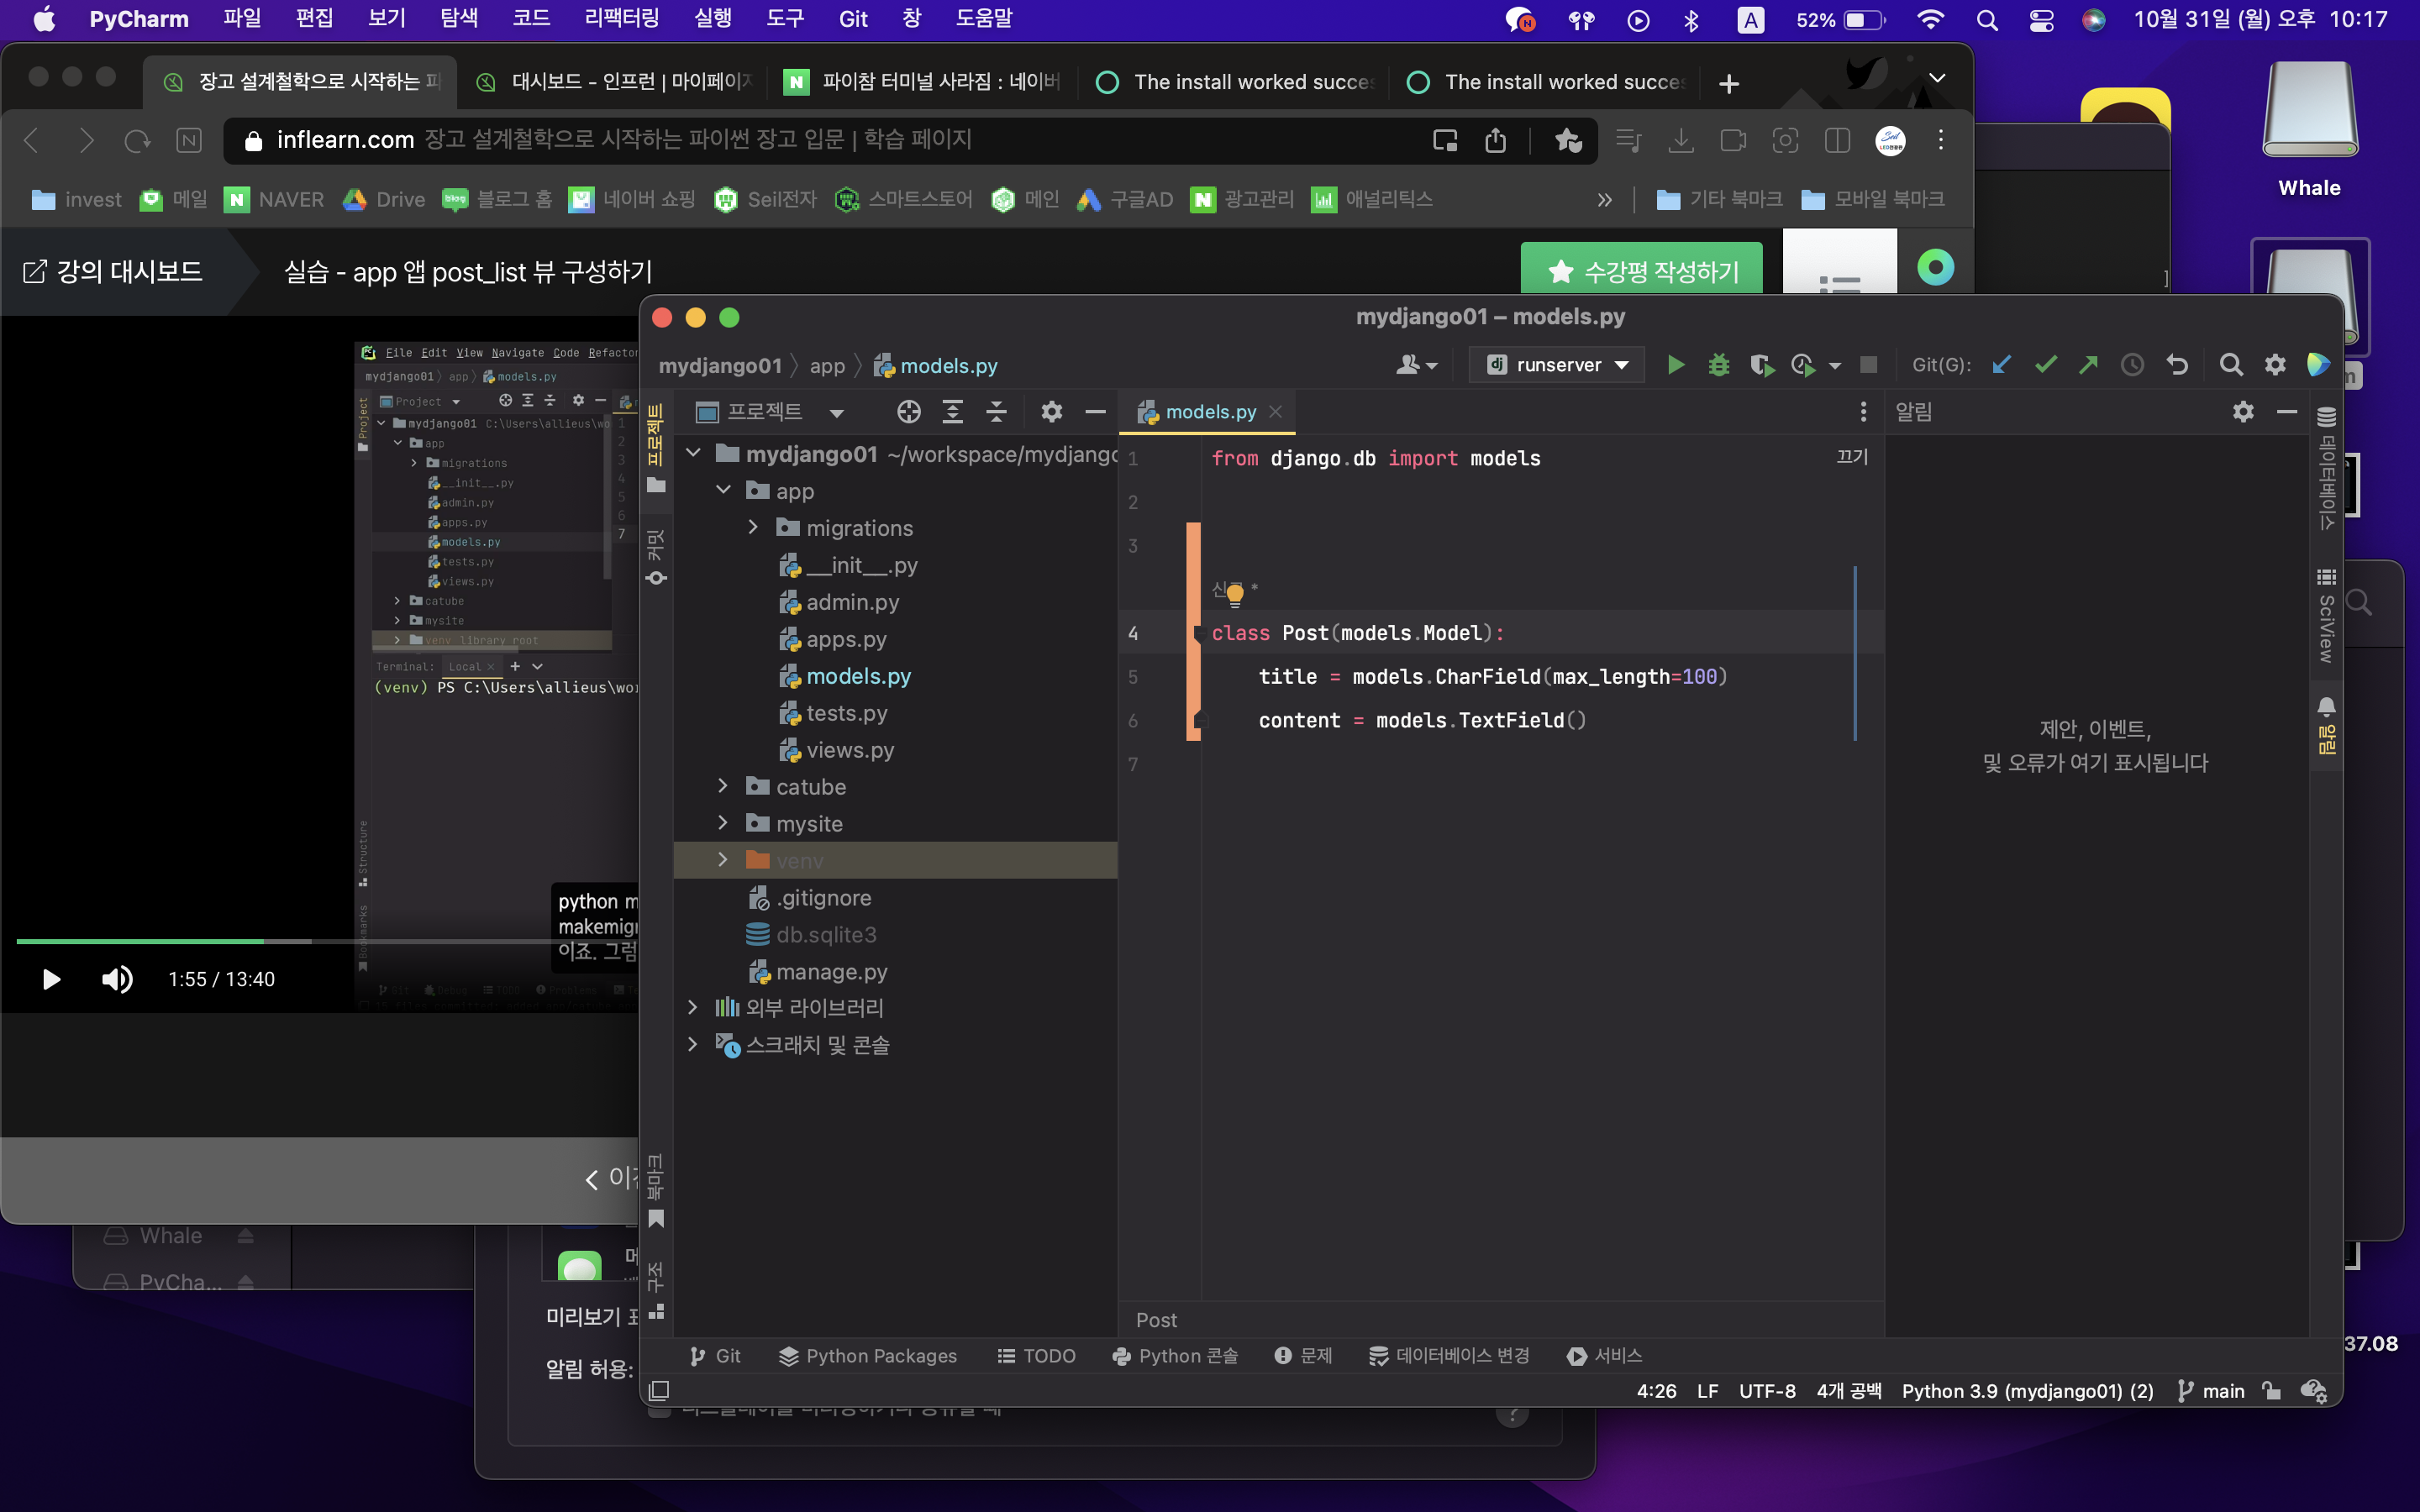Click the main Git branch widget
The image size is (2420, 1512).
2211,1391
